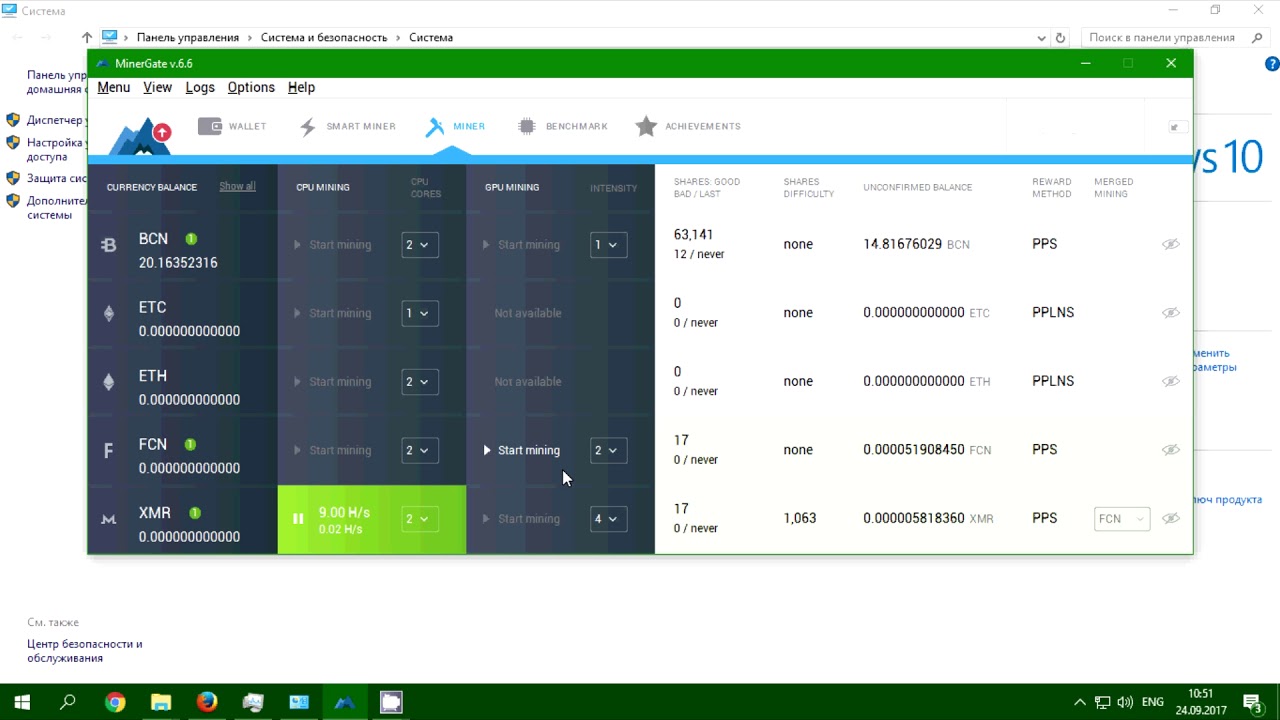Toggle ETH row visibility eye
The image size is (1280, 720).
[1170, 381]
